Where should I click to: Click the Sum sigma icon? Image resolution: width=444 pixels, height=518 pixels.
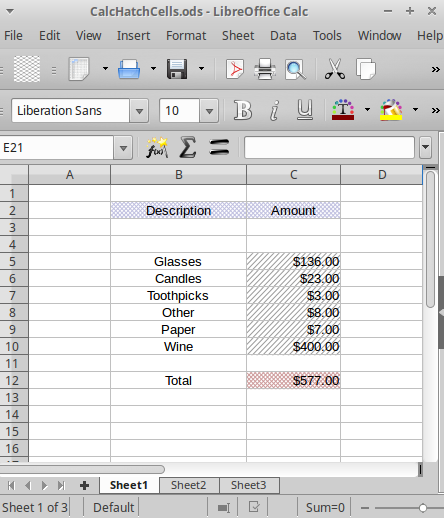click(x=188, y=147)
